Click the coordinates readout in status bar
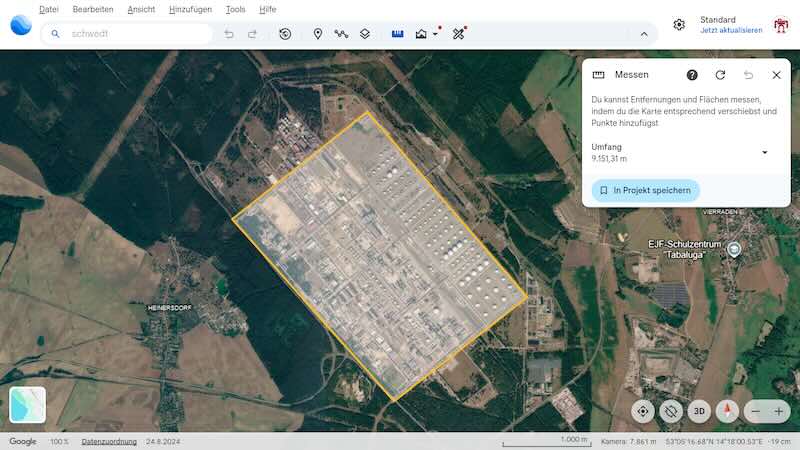 point(714,441)
